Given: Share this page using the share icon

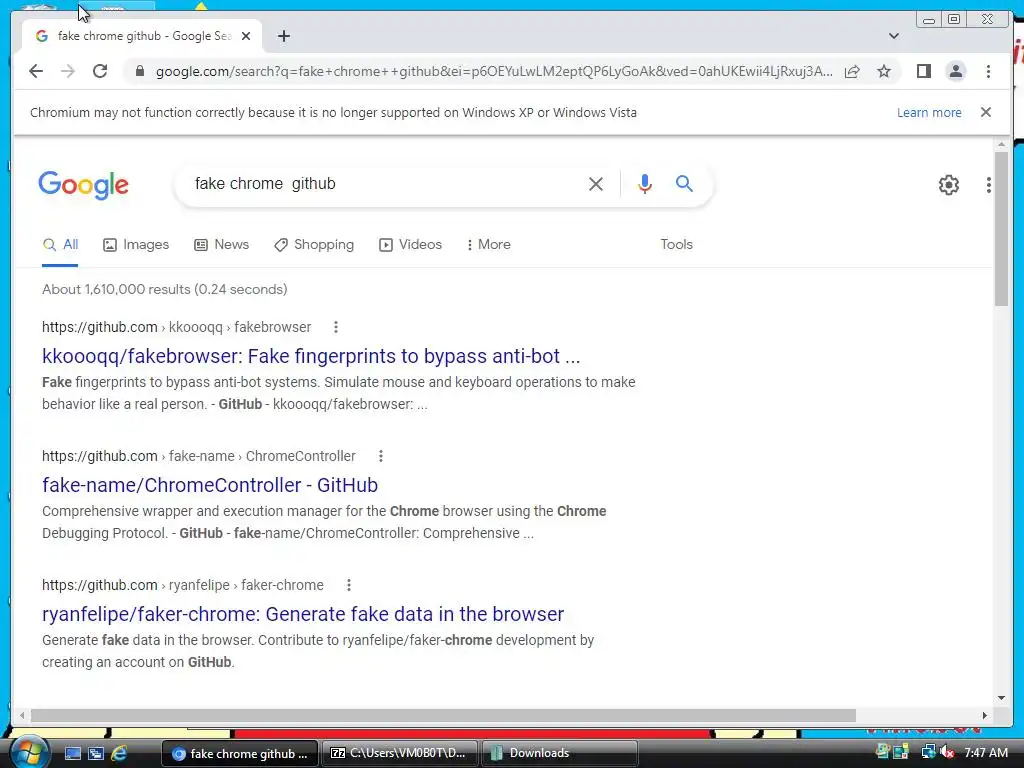Looking at the screenshot, I should 852,71.
